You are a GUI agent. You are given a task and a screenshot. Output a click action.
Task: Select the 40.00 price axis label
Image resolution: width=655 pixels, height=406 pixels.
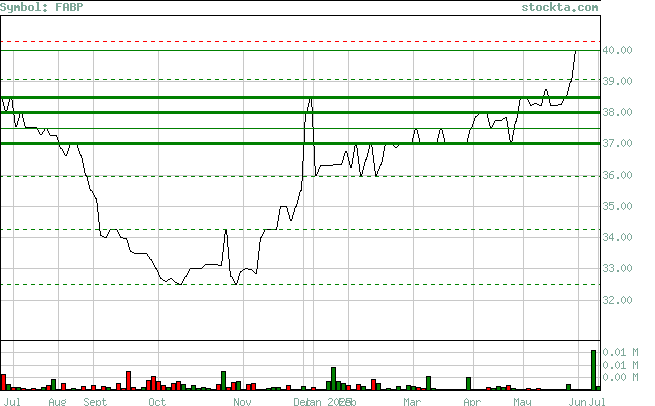coord(617,50)
